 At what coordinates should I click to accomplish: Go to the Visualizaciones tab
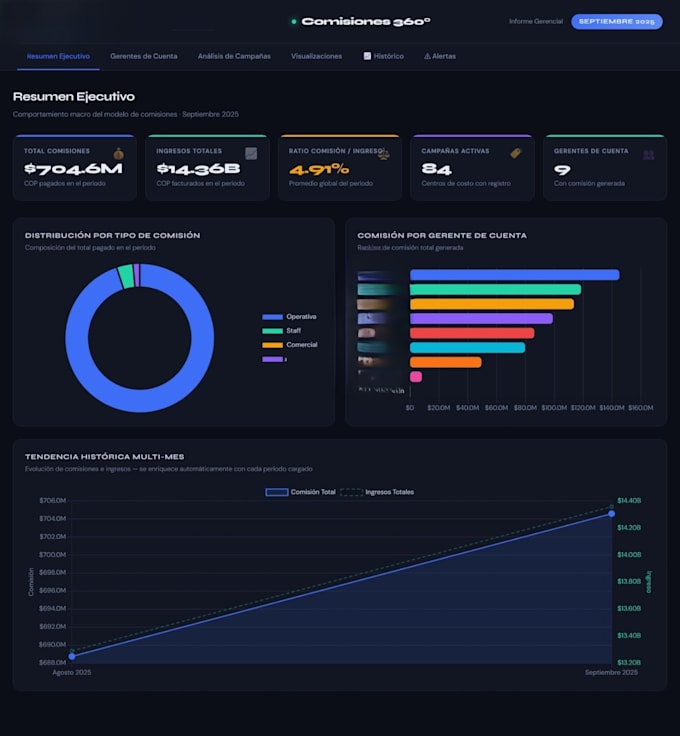(x=316, y=56)
